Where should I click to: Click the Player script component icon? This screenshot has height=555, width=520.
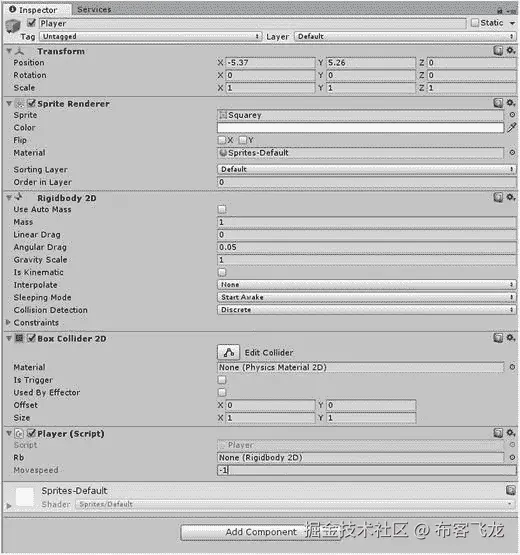tap(19, 434)
